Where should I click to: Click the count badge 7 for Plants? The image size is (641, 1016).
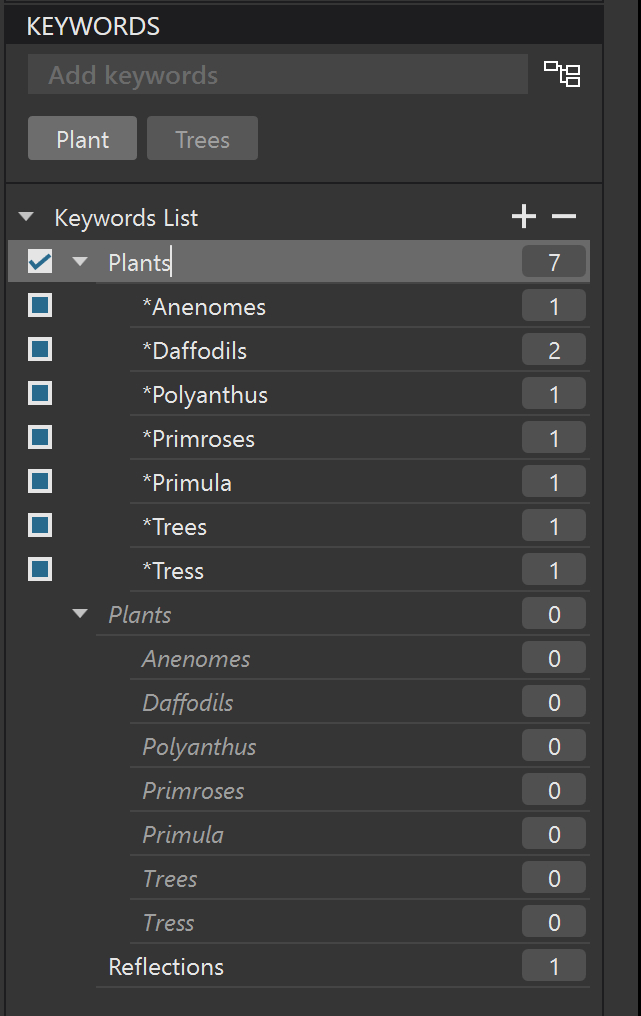coord(554,262)
